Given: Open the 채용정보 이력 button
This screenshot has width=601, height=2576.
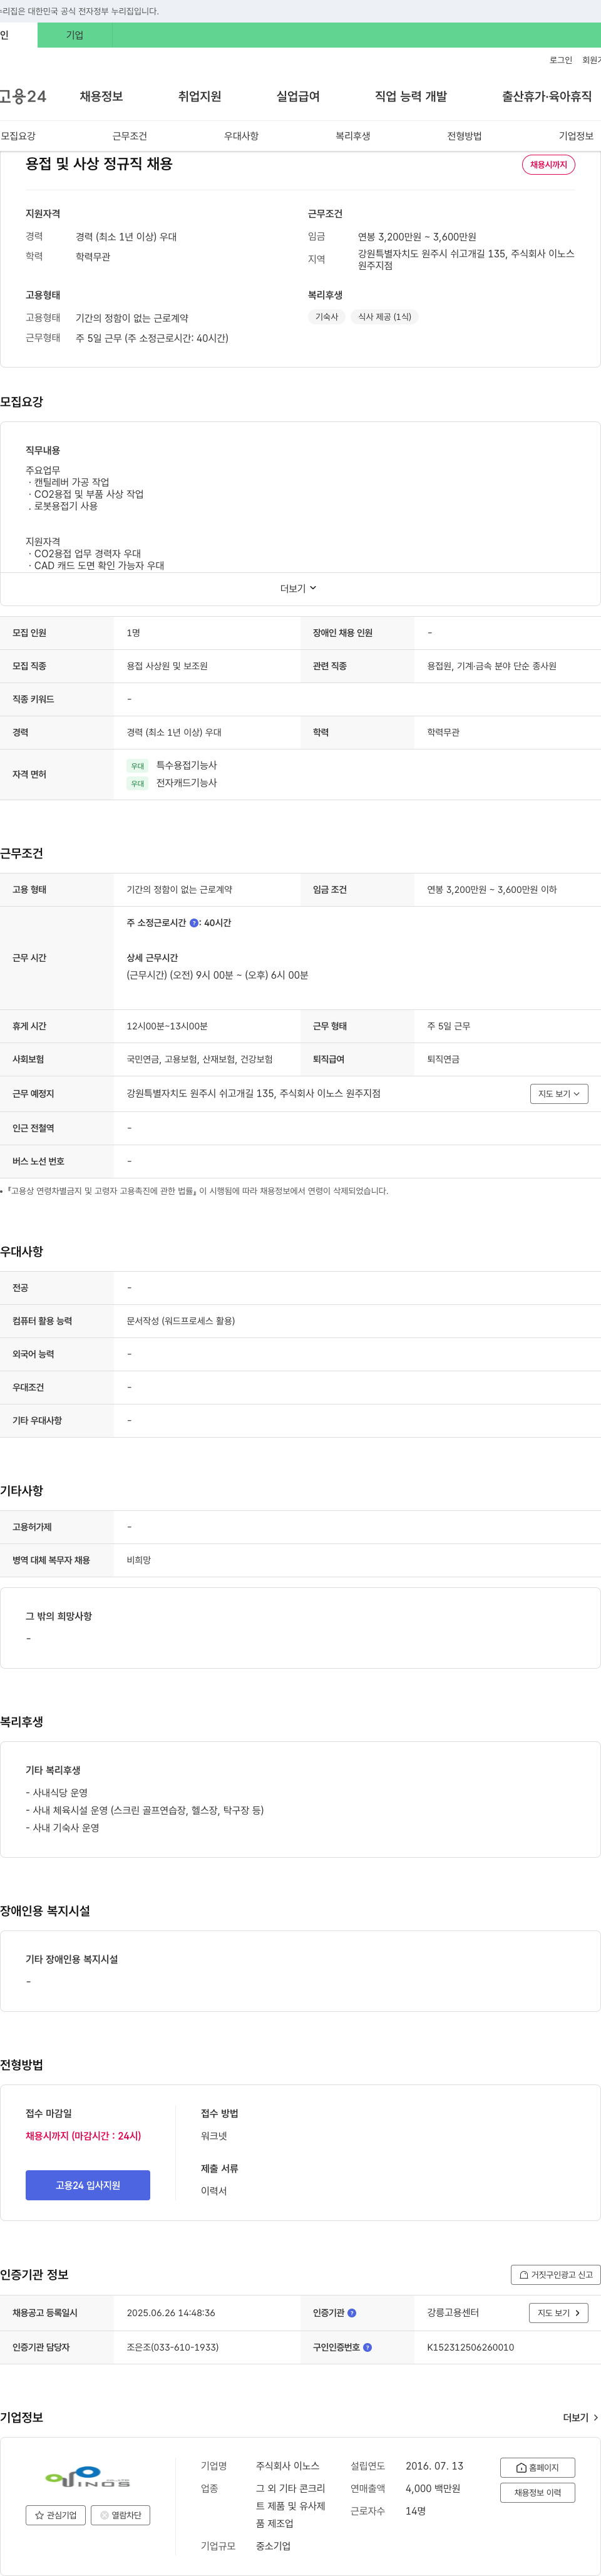Looking at the screenshot, I should coord(538,2493).
